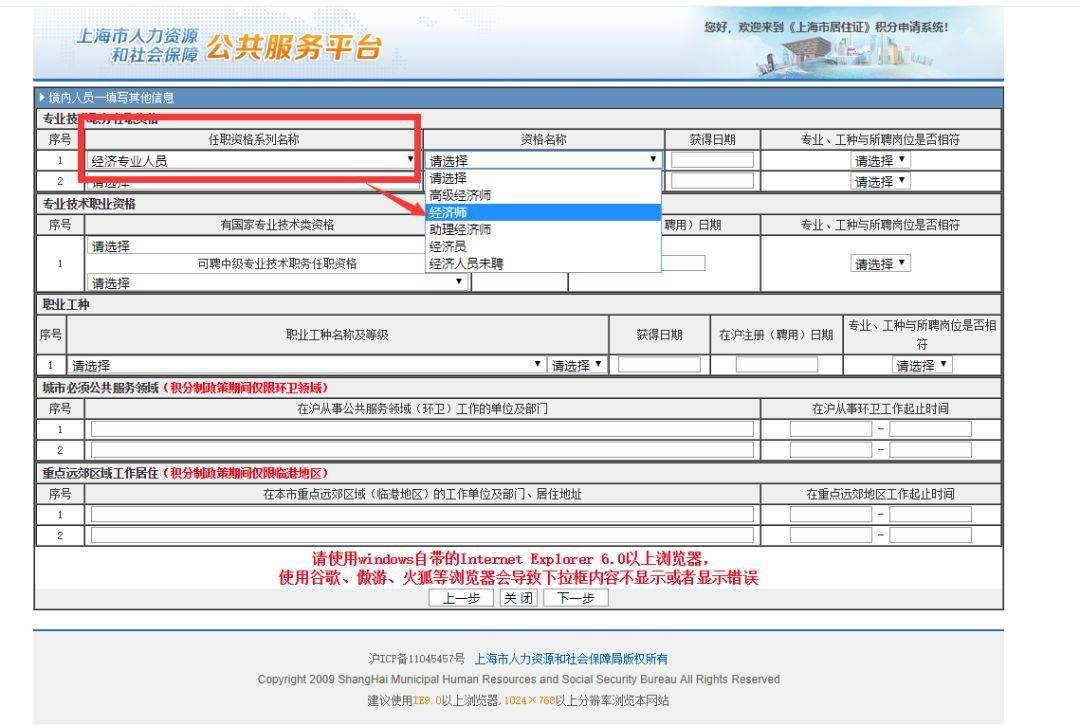Click 职业工种 获得日期 input field

pyautogui.click(x=659, y=364)
